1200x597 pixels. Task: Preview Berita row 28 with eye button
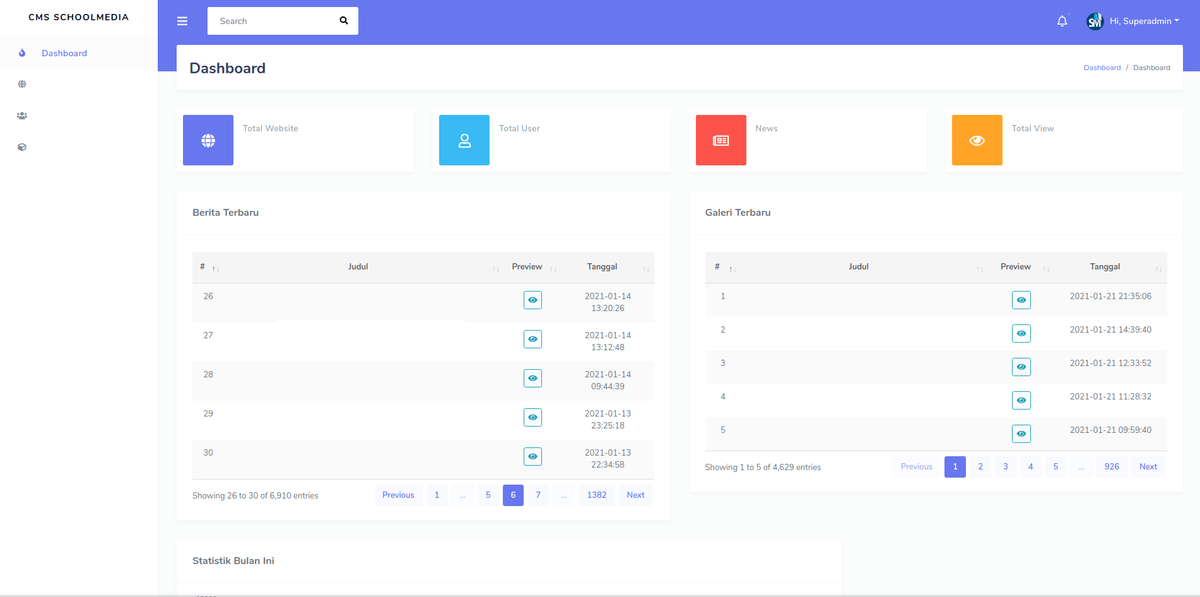(x=533, y=378)
